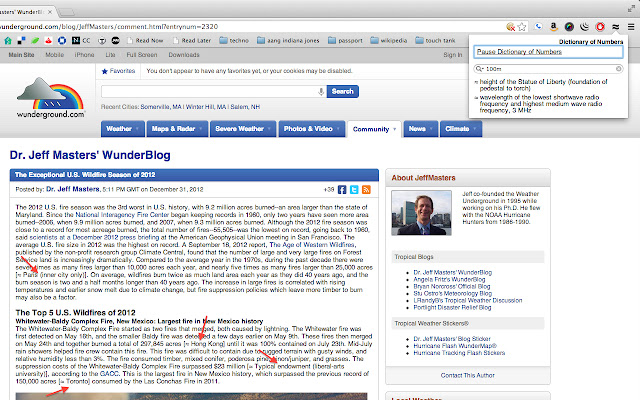Open the wikipedia bookmarks folder
640x400 pixels.
389,40
